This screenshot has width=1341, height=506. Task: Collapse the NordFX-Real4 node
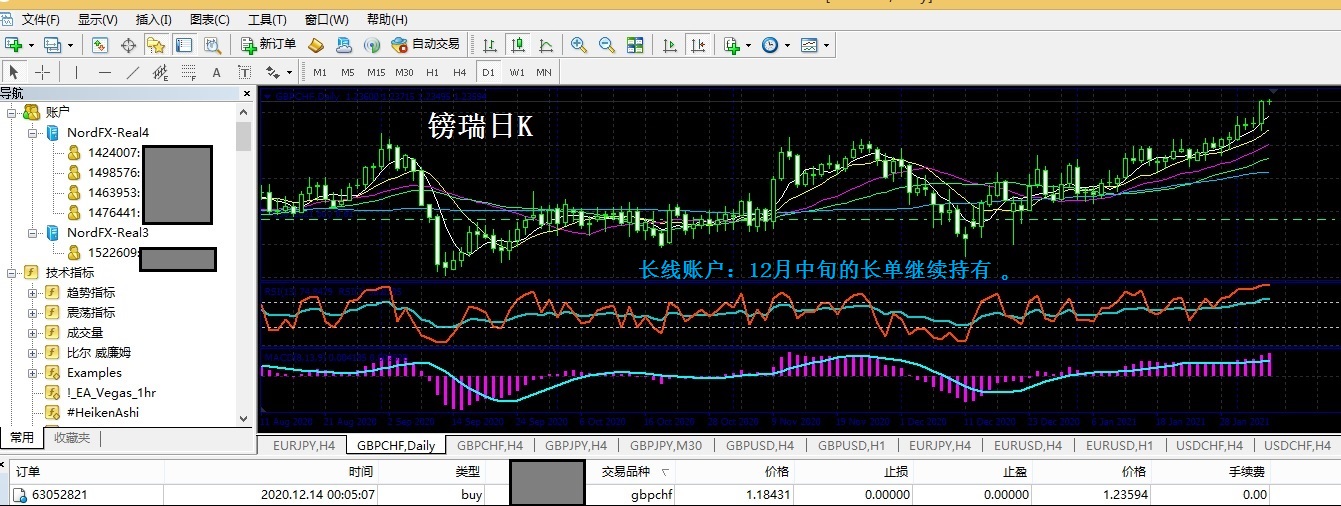[x=33, y=132]
